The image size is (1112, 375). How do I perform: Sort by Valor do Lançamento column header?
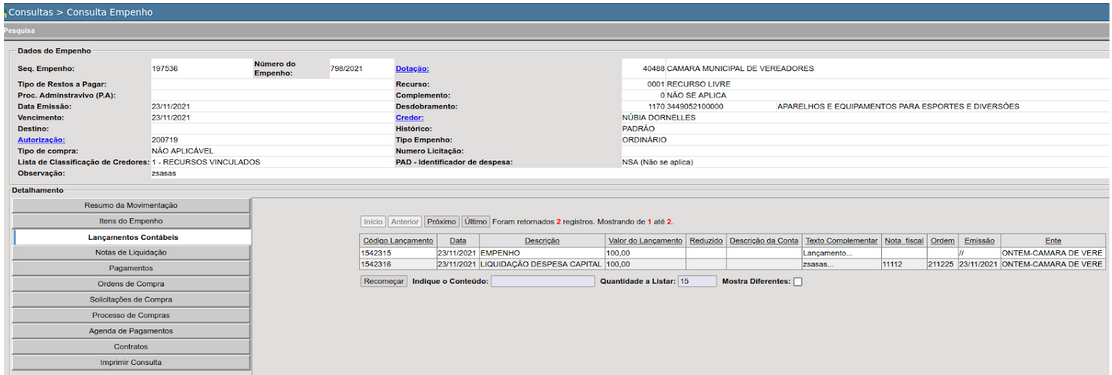tap(645, 241)
